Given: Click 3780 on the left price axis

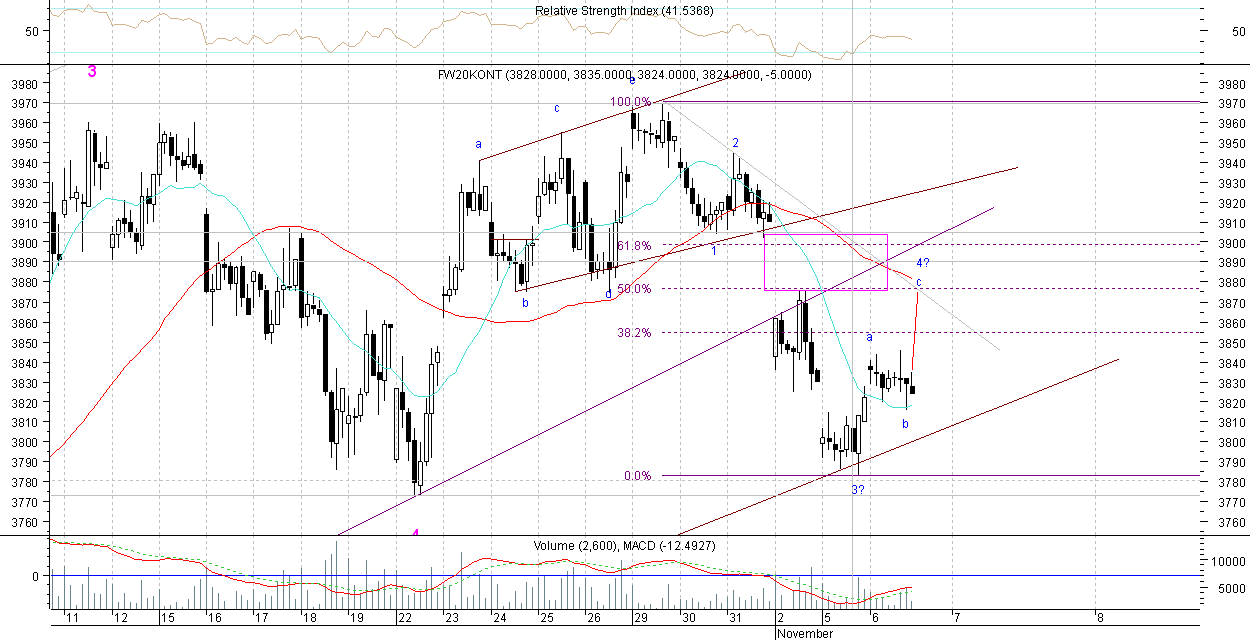Looking at the screenshot, I should pos(24,483).
